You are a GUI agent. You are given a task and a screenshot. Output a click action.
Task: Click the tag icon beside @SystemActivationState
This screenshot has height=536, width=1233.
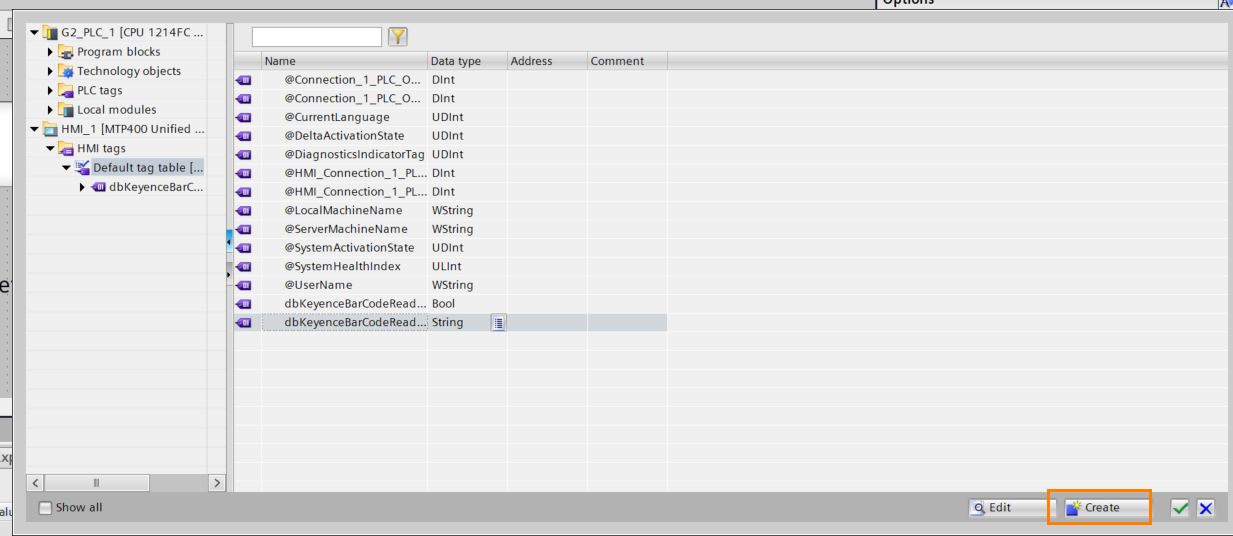244,248
